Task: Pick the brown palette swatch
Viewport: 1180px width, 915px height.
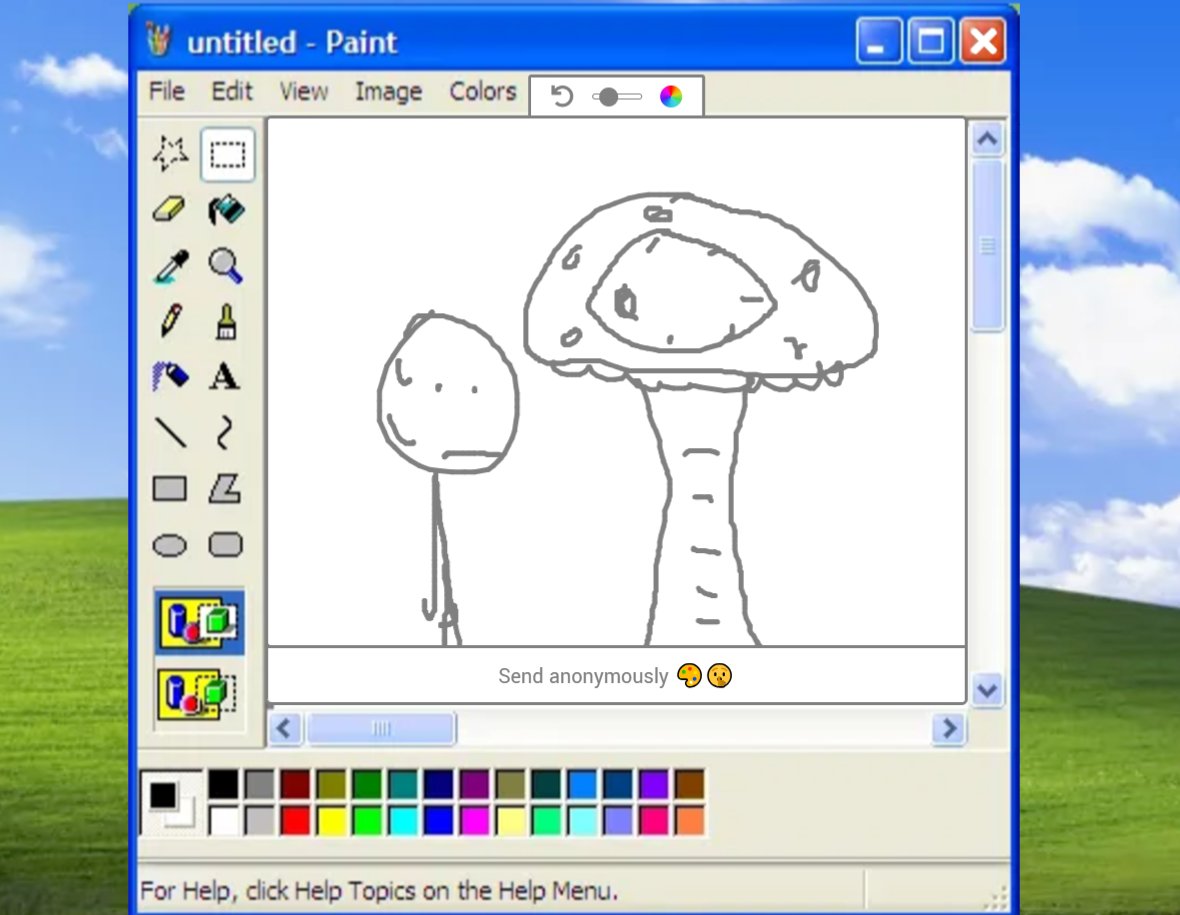Action: point(689,784)
